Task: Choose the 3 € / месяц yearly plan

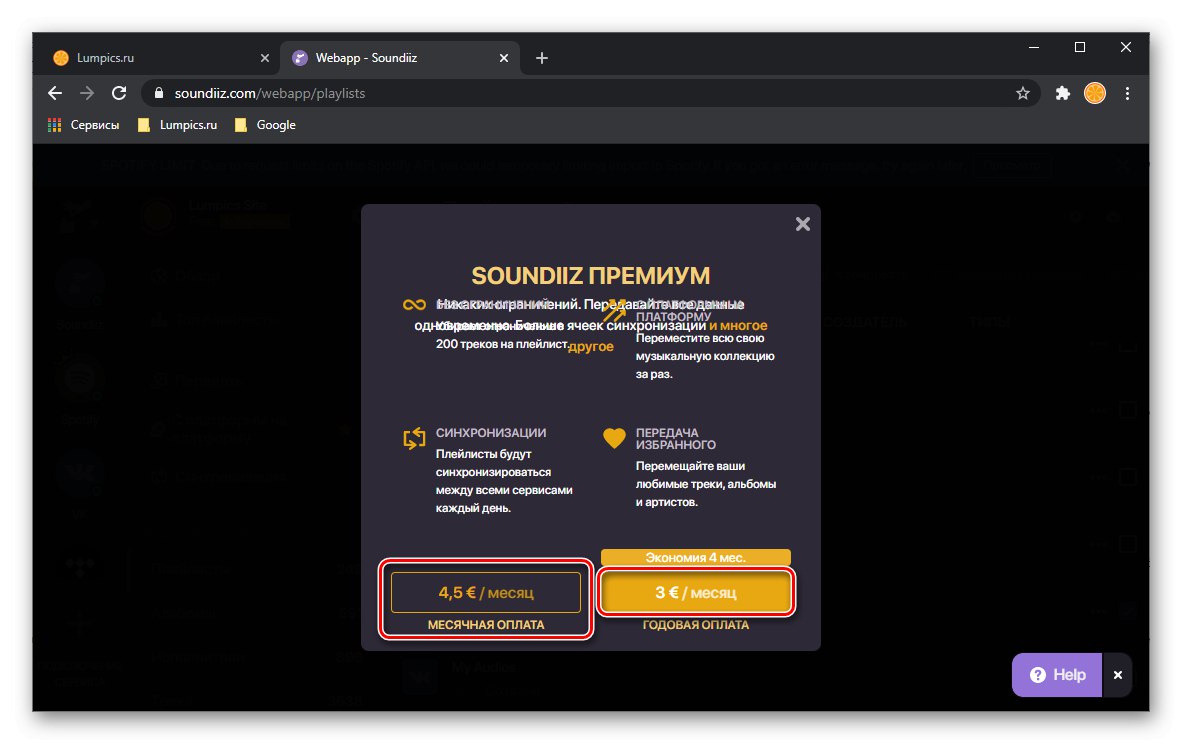Action: pyautogui.click(x=696, y=592)
